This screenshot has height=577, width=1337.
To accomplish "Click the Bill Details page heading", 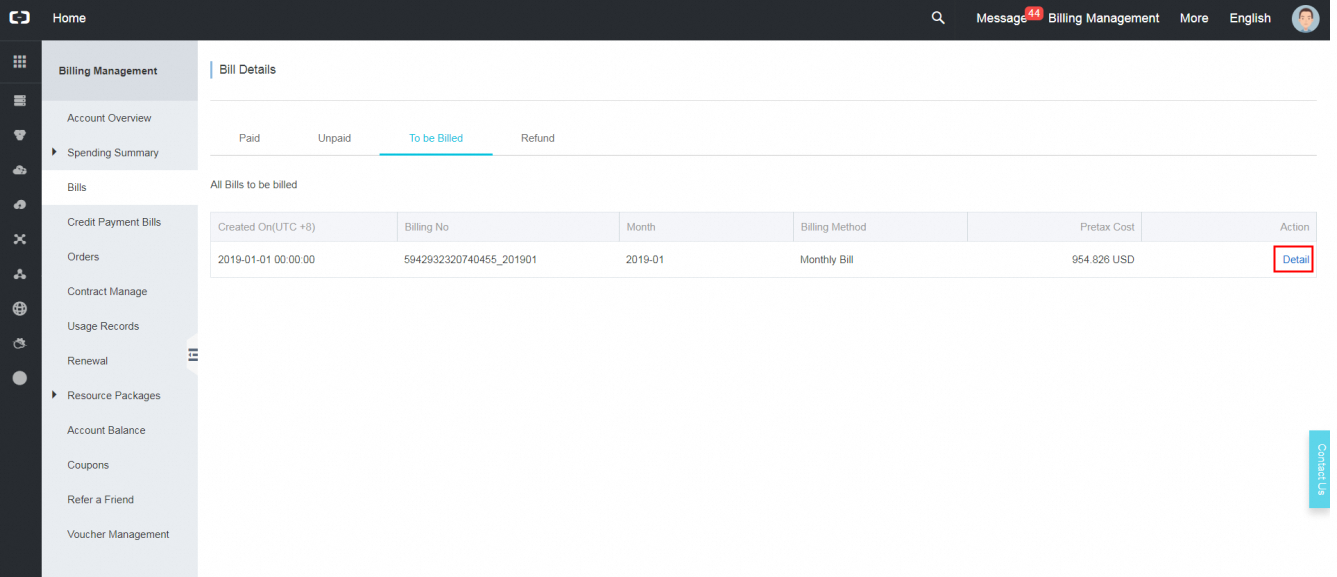I will point(247,70).
